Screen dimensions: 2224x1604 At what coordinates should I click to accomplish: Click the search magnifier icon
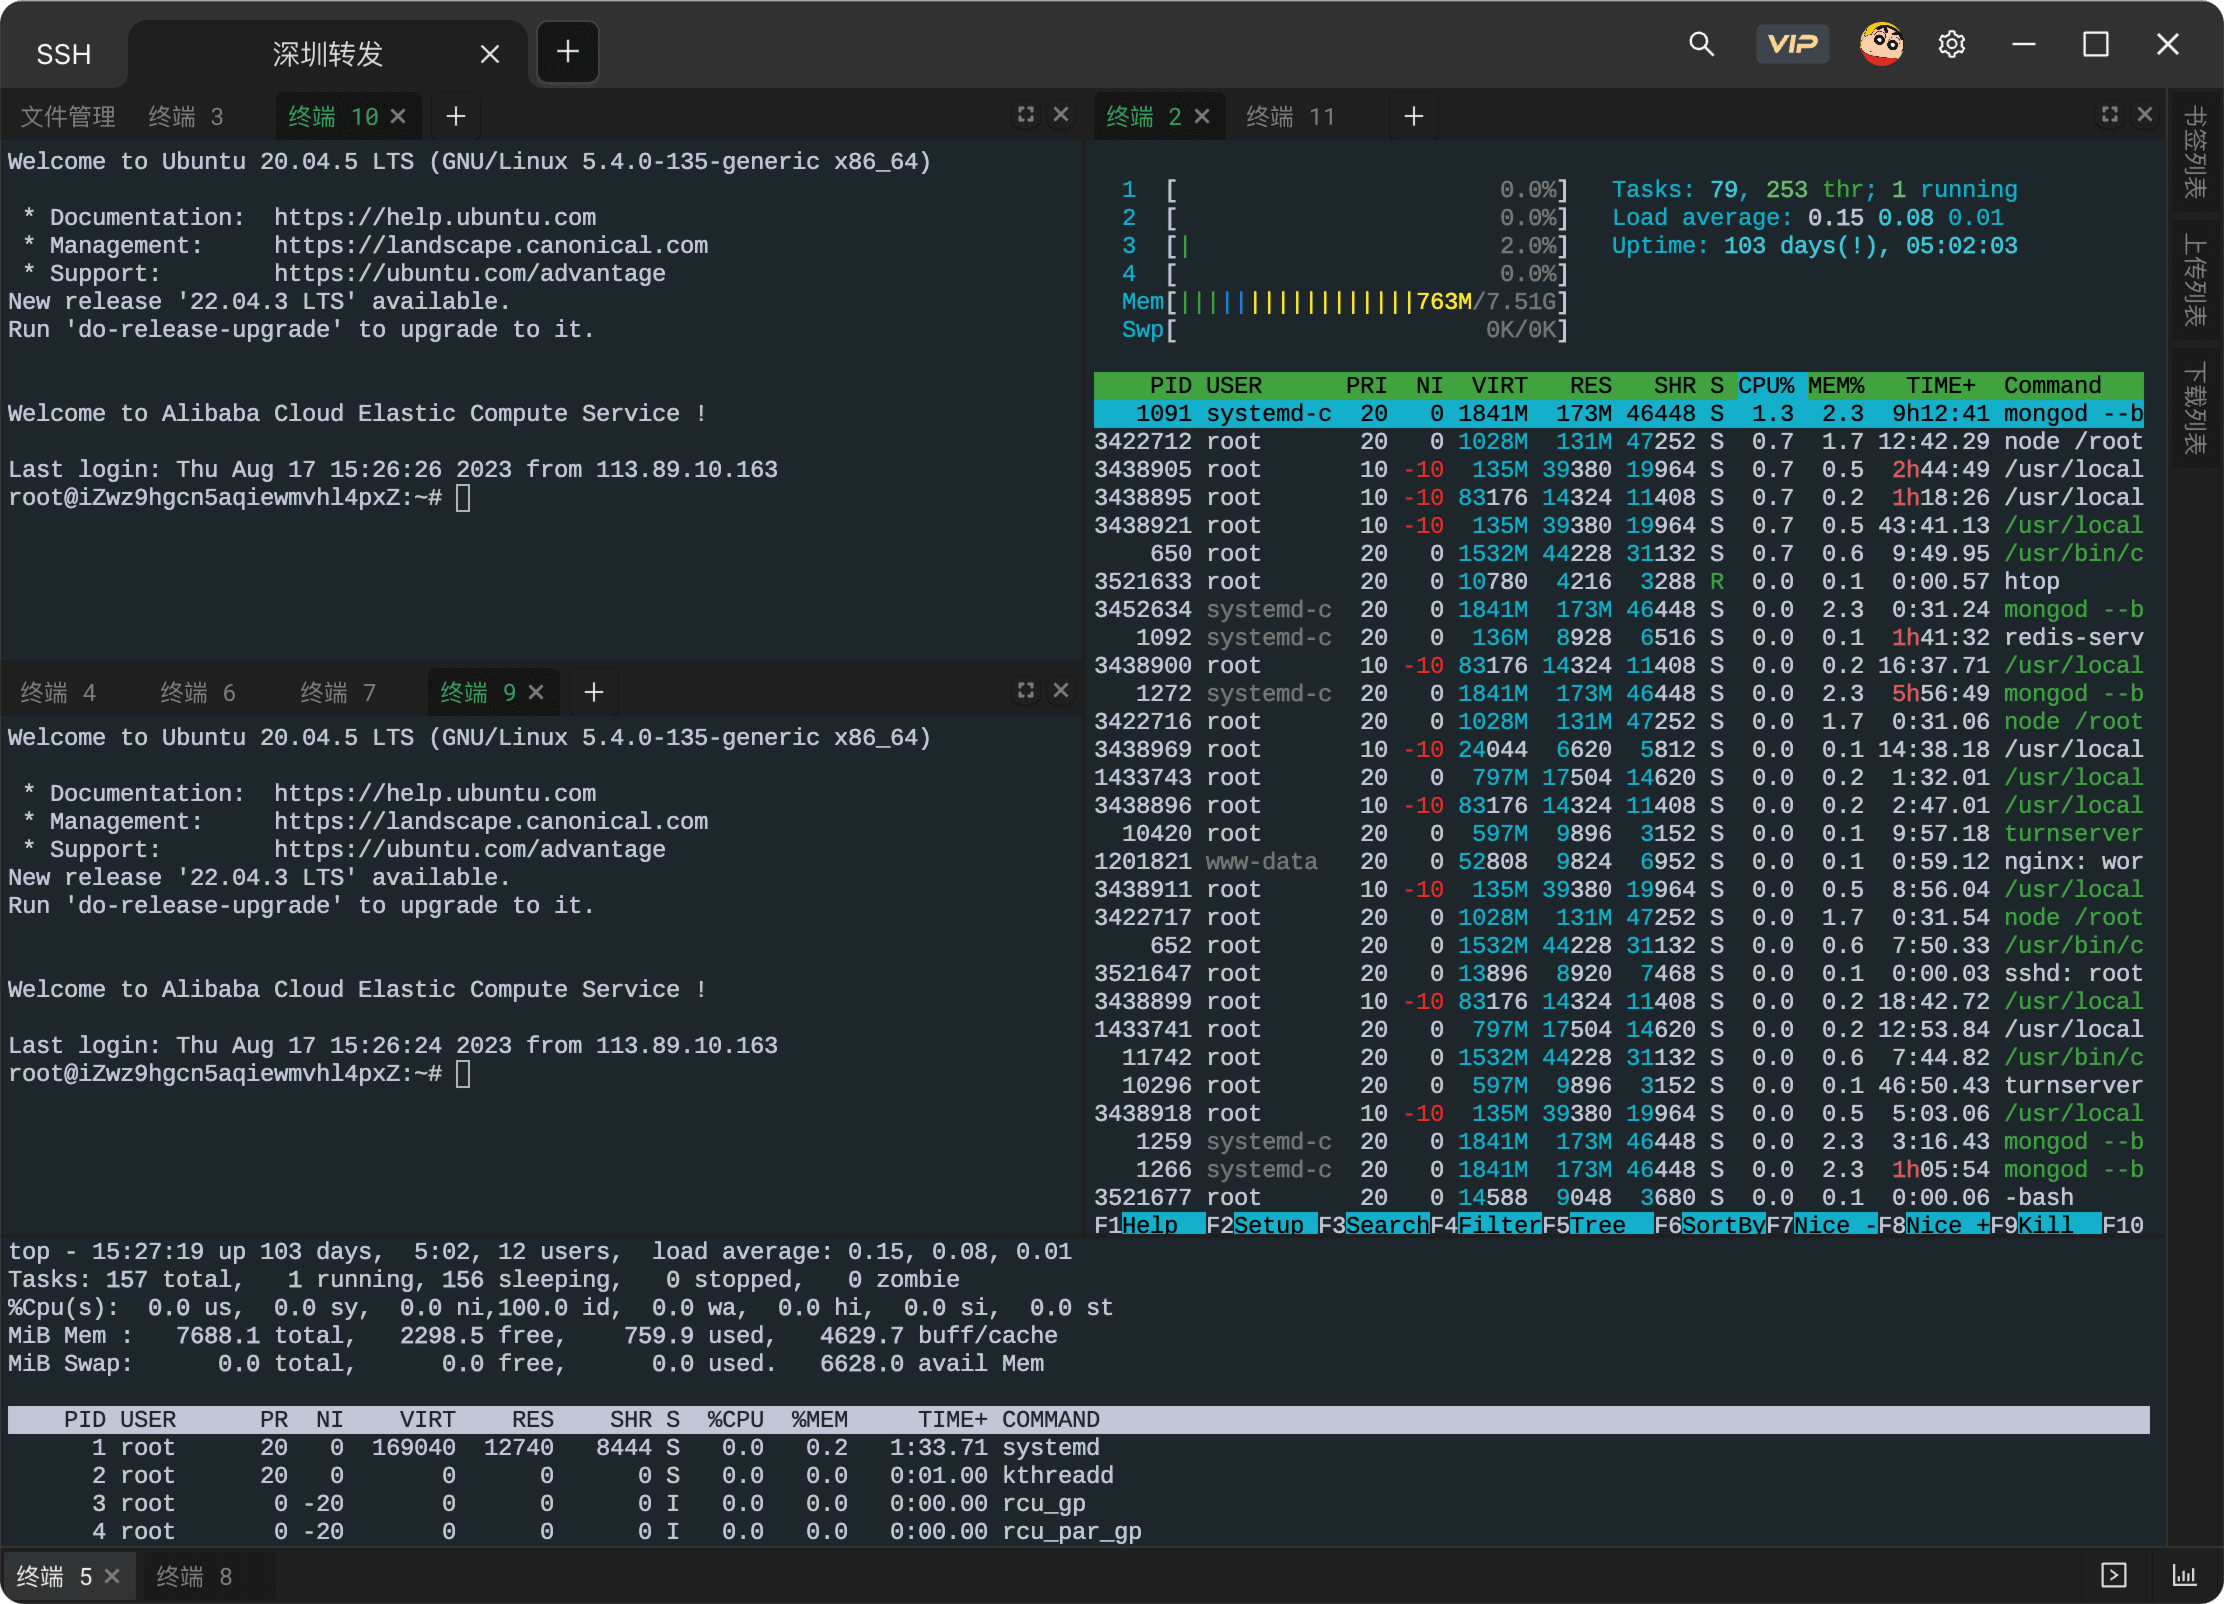tap(1701, 45)
